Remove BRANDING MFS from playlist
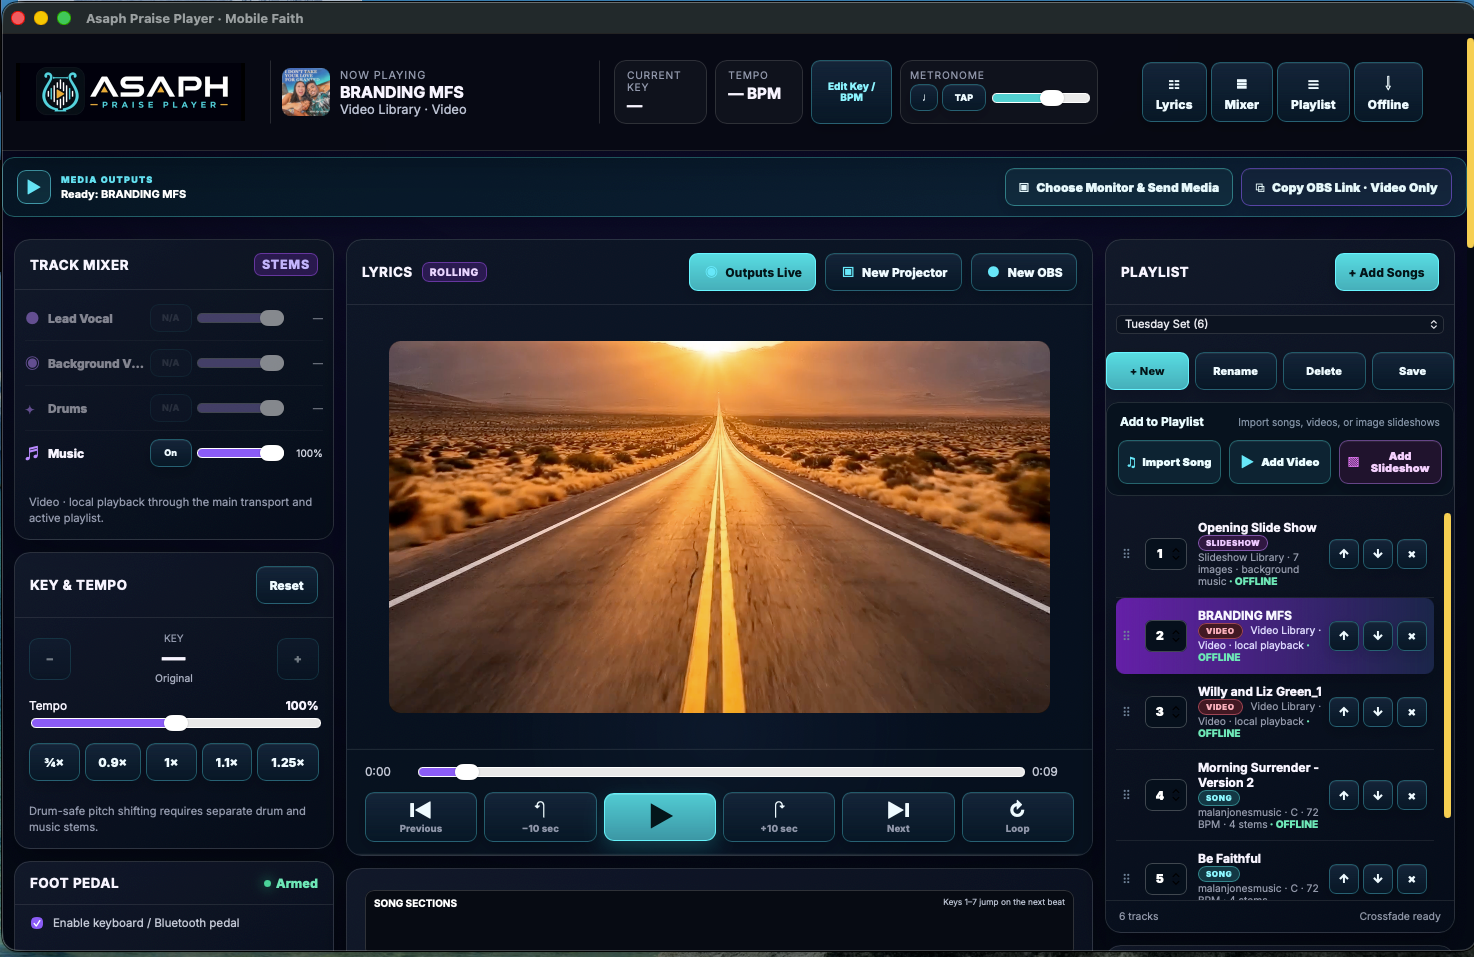1474x957 pixels. (x=1412, y=636)
